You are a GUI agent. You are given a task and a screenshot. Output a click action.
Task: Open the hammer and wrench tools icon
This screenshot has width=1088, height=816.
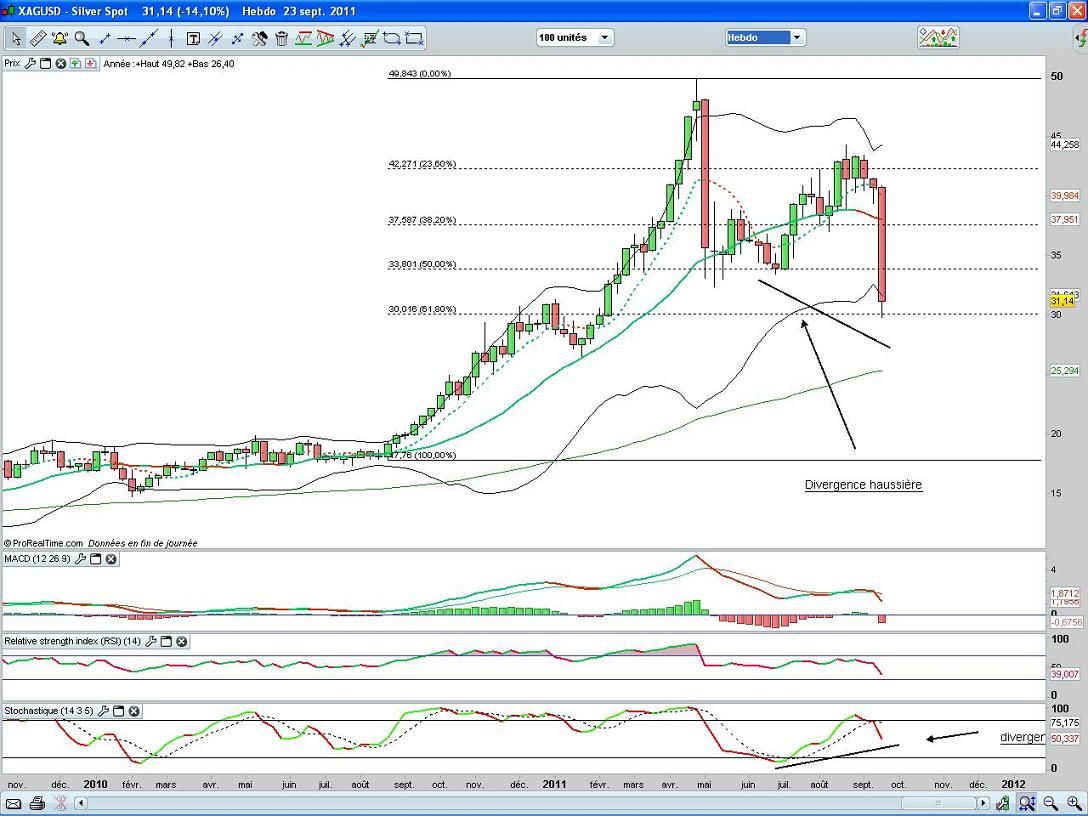[x=260, y=39]
